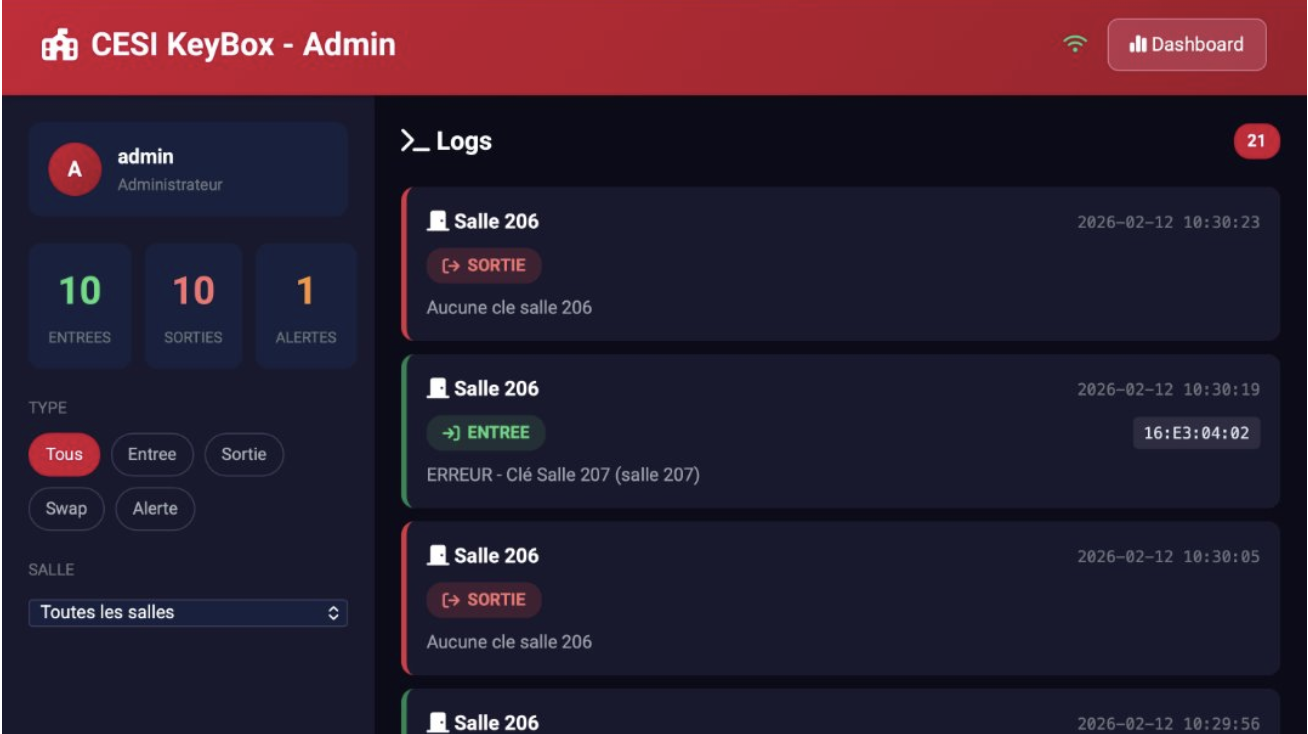This screenshot has width=1308, height=734.
Task: Click the door icon of the 10:29:56 log
Action: (437, 722)
